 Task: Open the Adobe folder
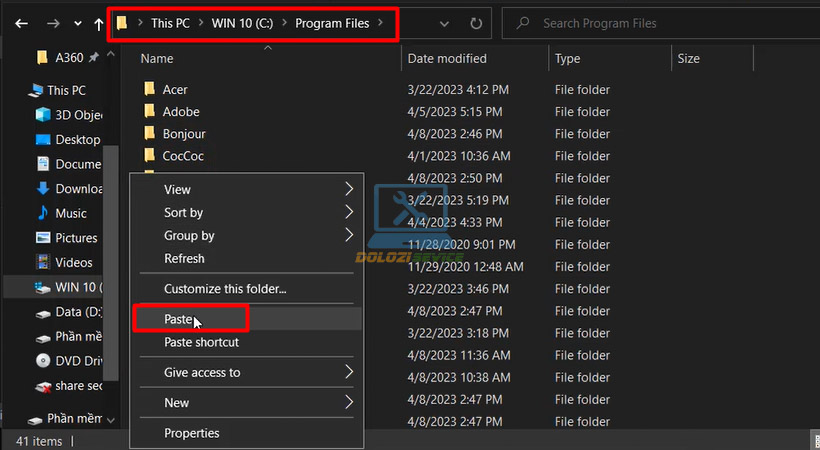180,112
